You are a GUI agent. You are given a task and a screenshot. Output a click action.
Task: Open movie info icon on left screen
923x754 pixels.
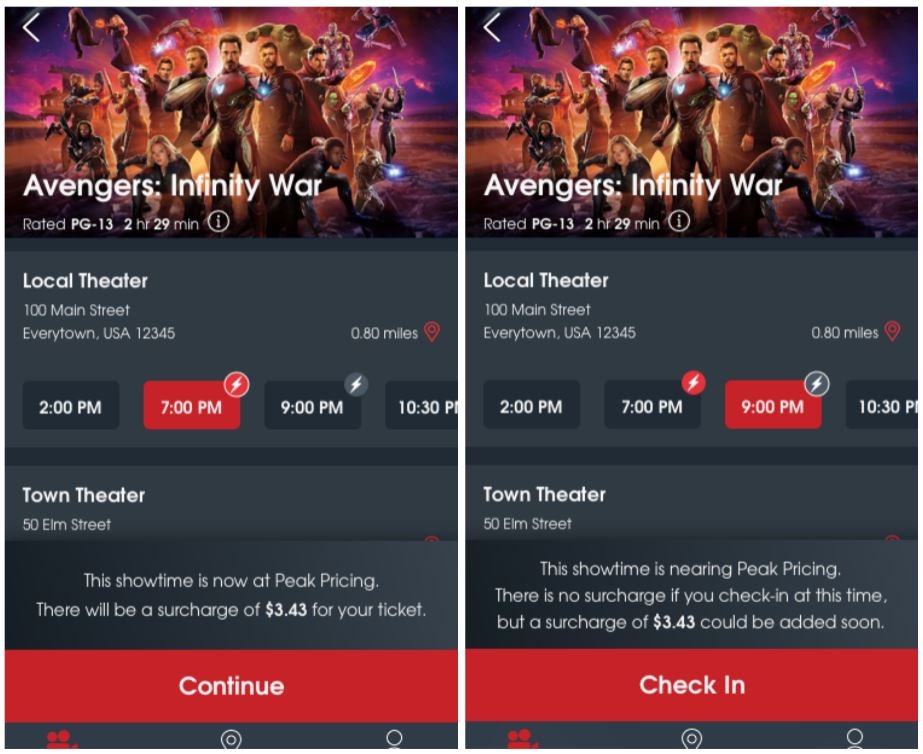click(219, 222)
